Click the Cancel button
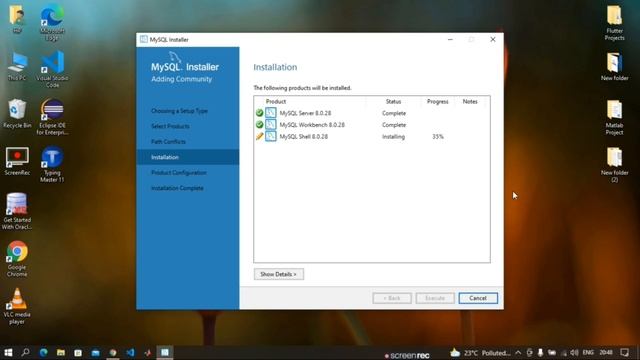This screenshot has height=360, width=640. tap(478, 298)
